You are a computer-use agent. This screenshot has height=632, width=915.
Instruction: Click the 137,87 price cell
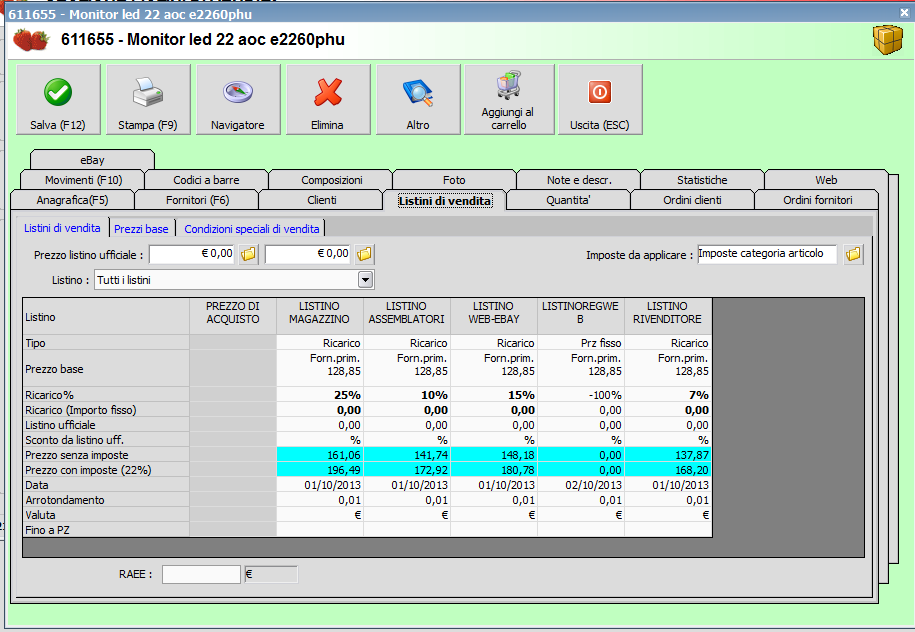[x=668, y=455]
